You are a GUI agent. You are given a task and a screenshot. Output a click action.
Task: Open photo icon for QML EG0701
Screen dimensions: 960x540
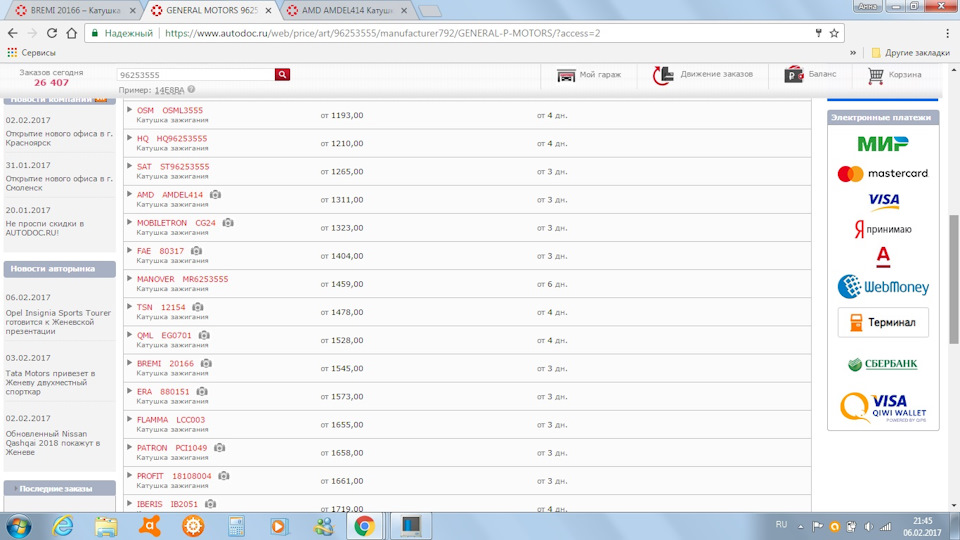(204, 336)
